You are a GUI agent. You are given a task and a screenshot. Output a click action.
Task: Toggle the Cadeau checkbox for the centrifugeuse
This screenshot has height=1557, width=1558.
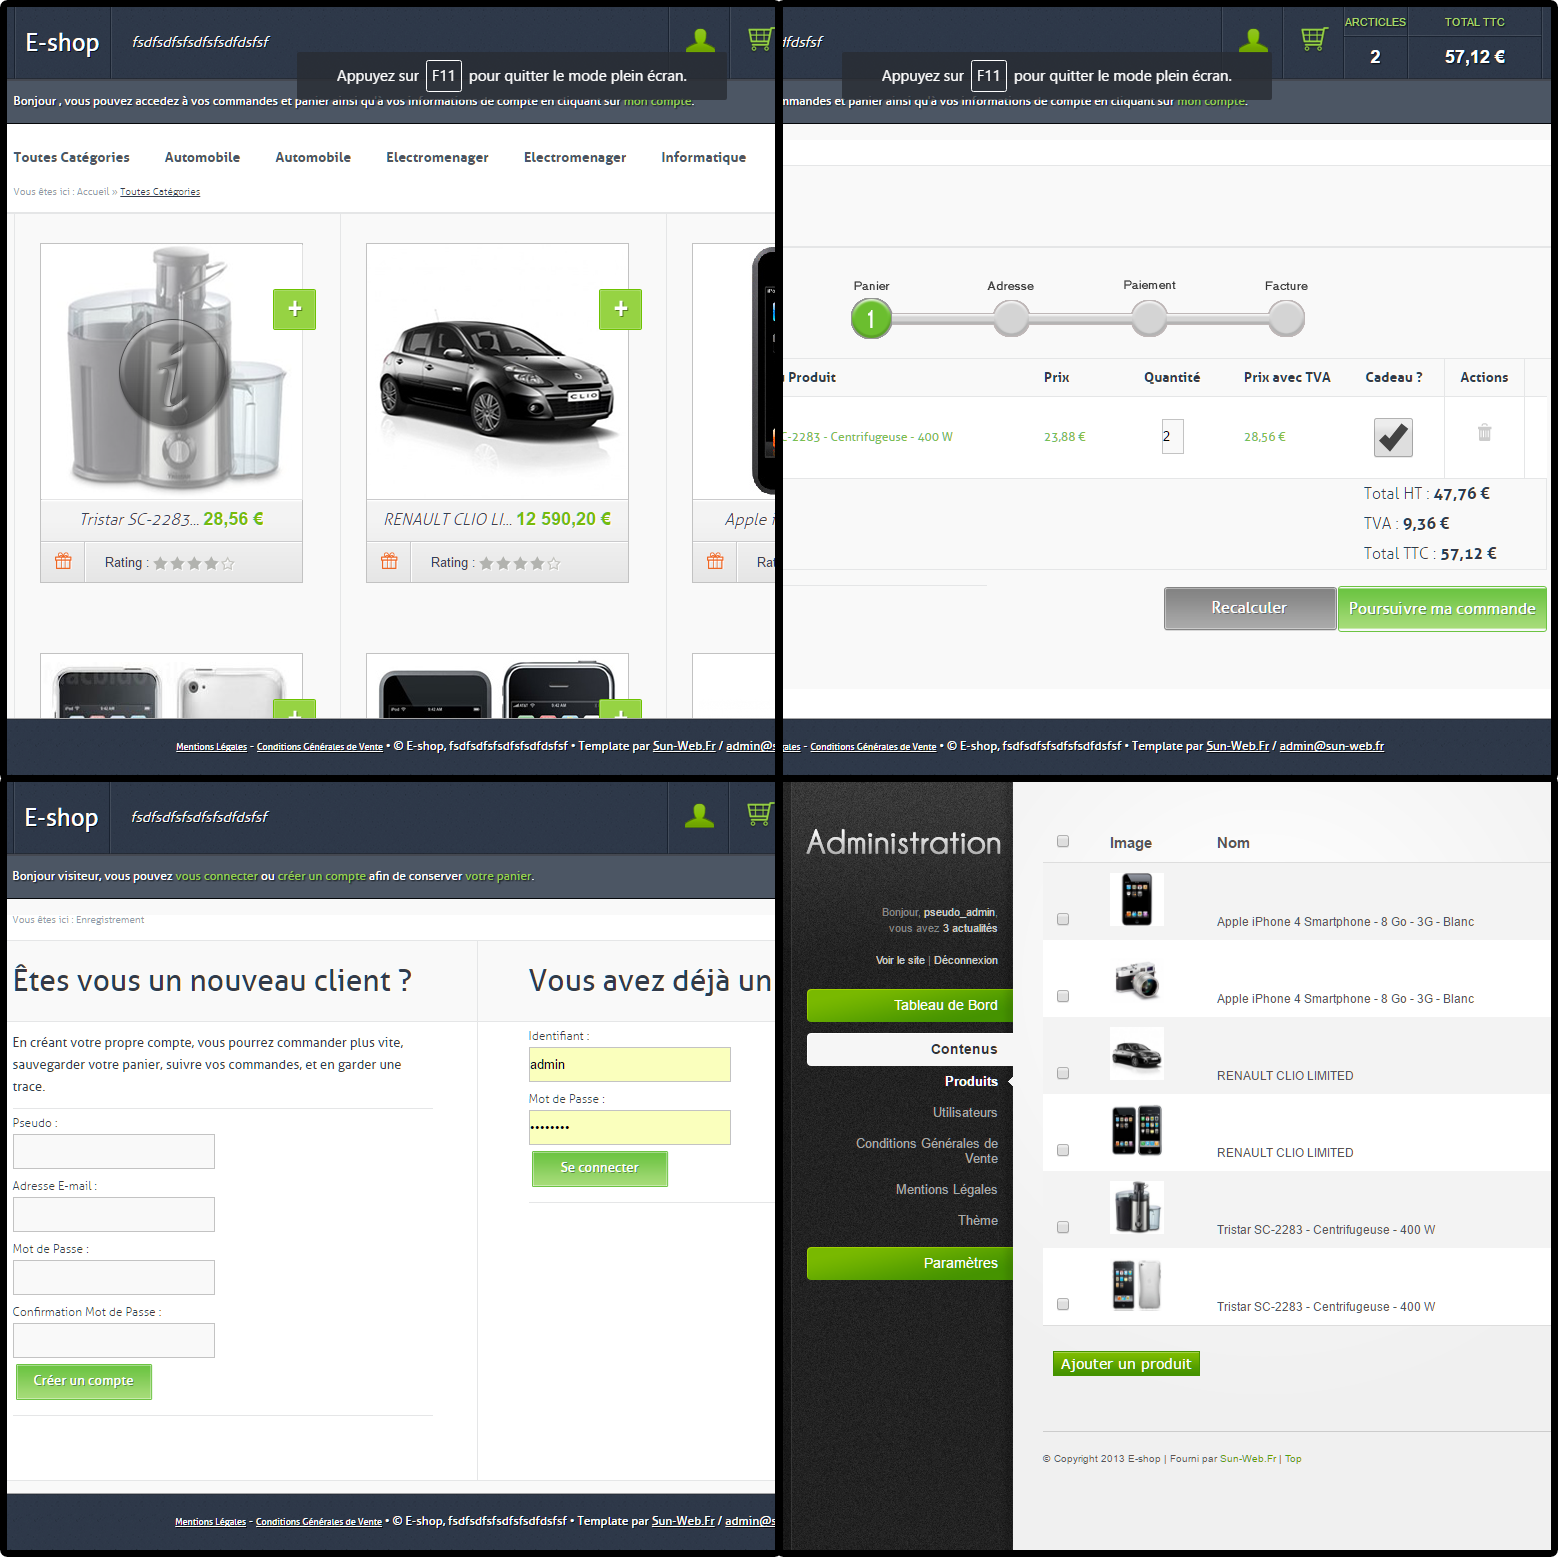tap(1393, 437)
